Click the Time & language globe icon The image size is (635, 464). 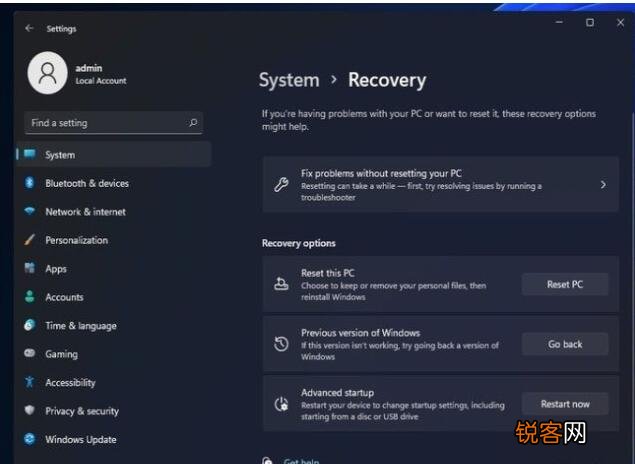30,325
